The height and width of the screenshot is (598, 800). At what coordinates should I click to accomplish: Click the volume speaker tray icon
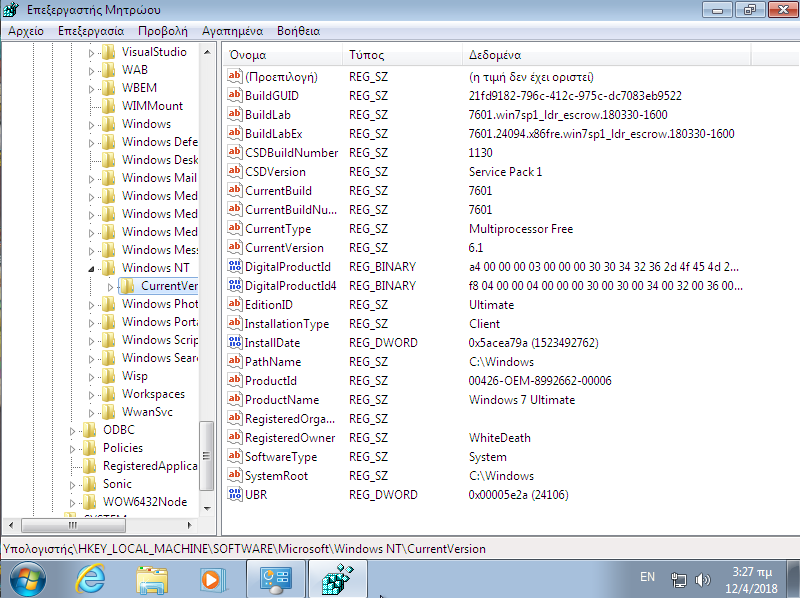coord(703,579)
